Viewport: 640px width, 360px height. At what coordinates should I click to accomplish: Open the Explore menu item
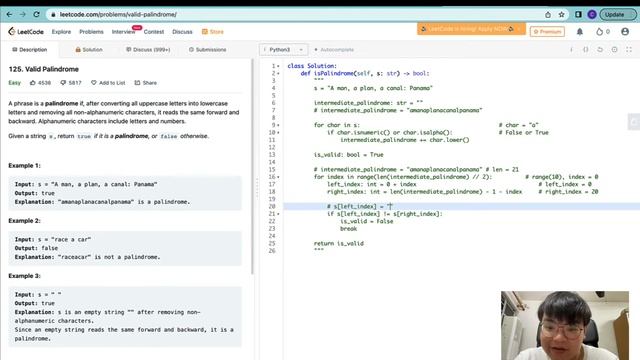(x=61, y=32)
